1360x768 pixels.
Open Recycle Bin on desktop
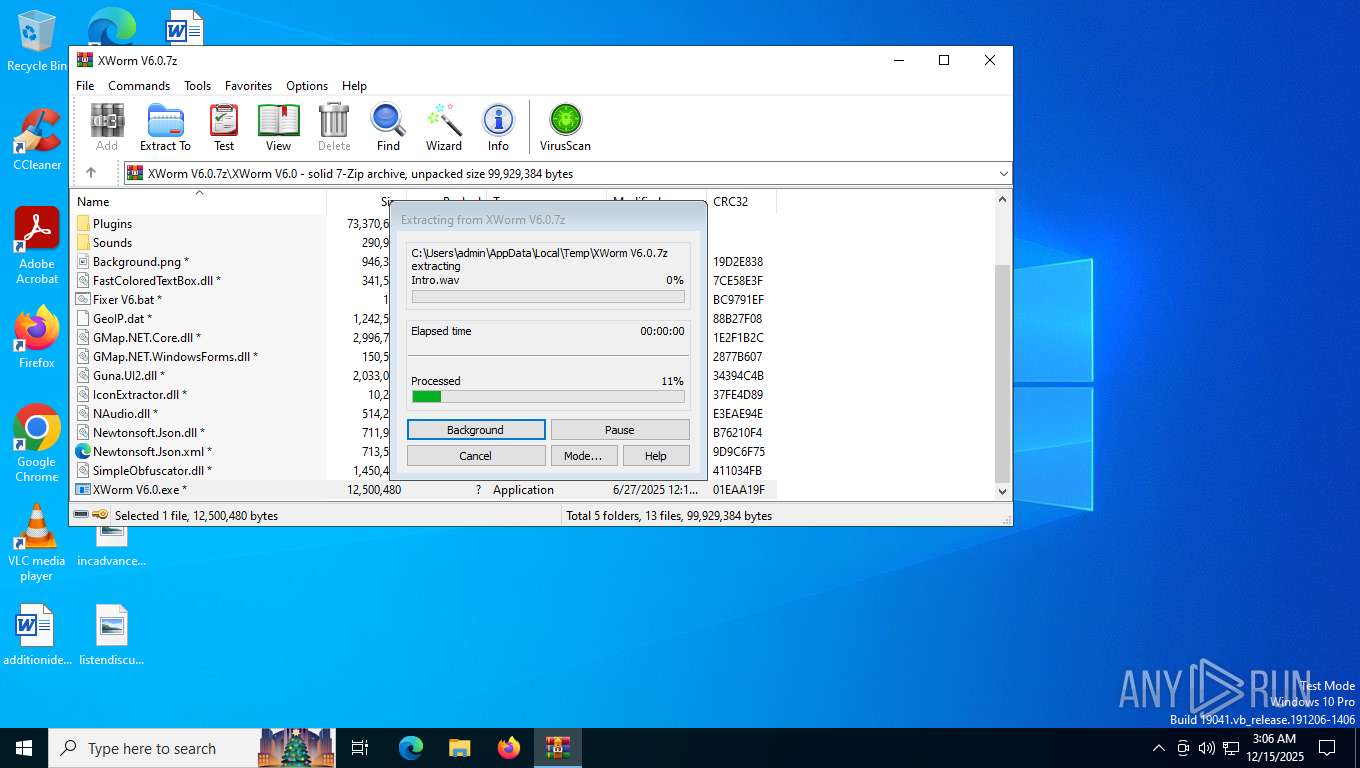pos(36,40)
